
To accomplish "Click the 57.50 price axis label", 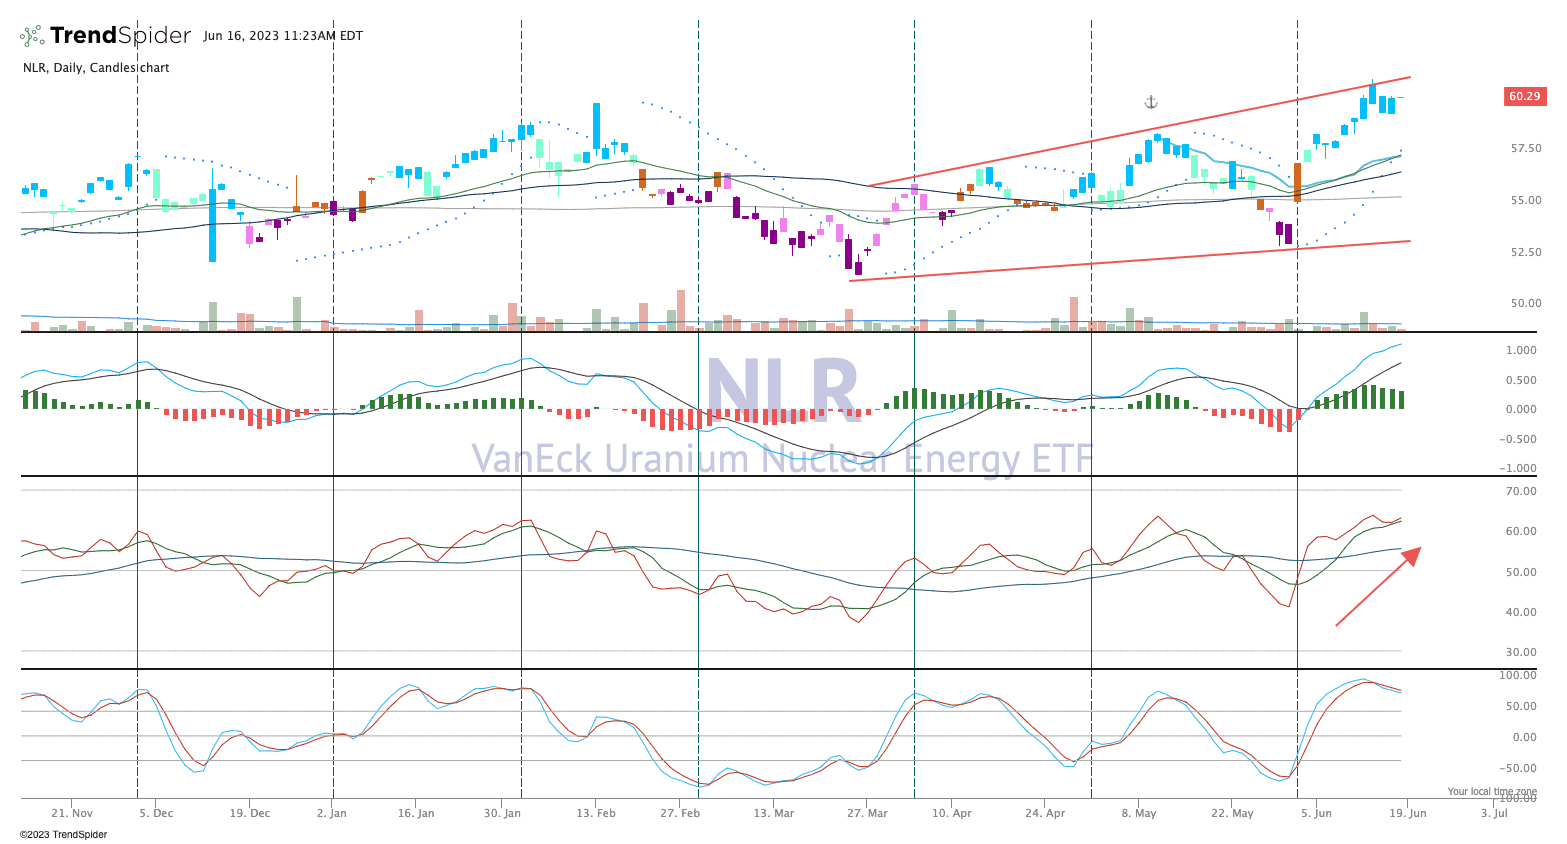I will (x=1525, y=149).
